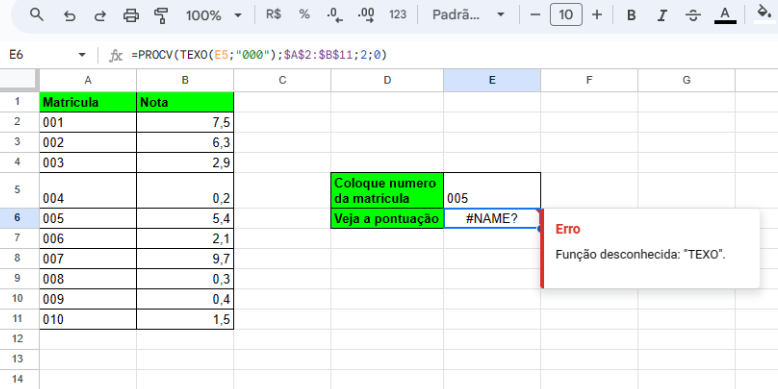The height and width of the screenshot is (389, 778).
Task: Select column C header
Action: (x=282, y=80)
